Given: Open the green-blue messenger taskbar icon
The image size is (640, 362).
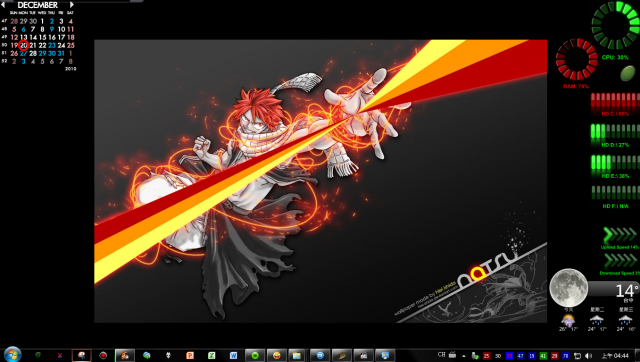Looking at the screenshot, I should [147, 355].
